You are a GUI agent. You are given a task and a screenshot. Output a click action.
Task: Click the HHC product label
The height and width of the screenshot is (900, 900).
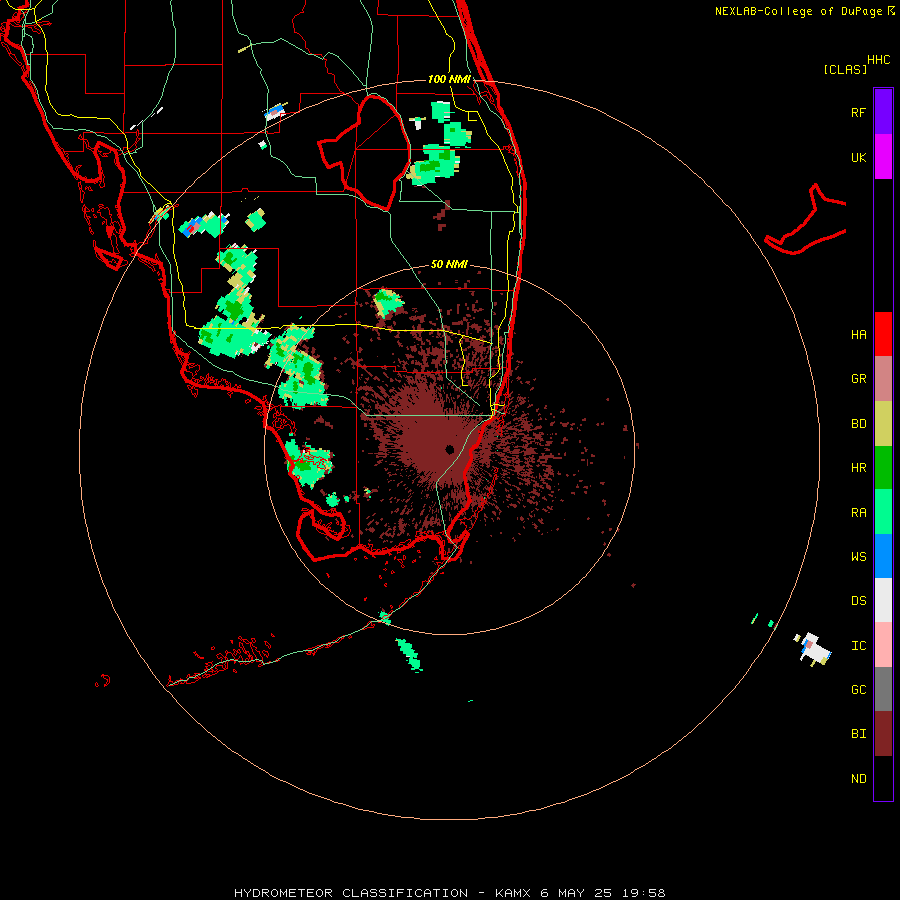[x=878, y=60]
